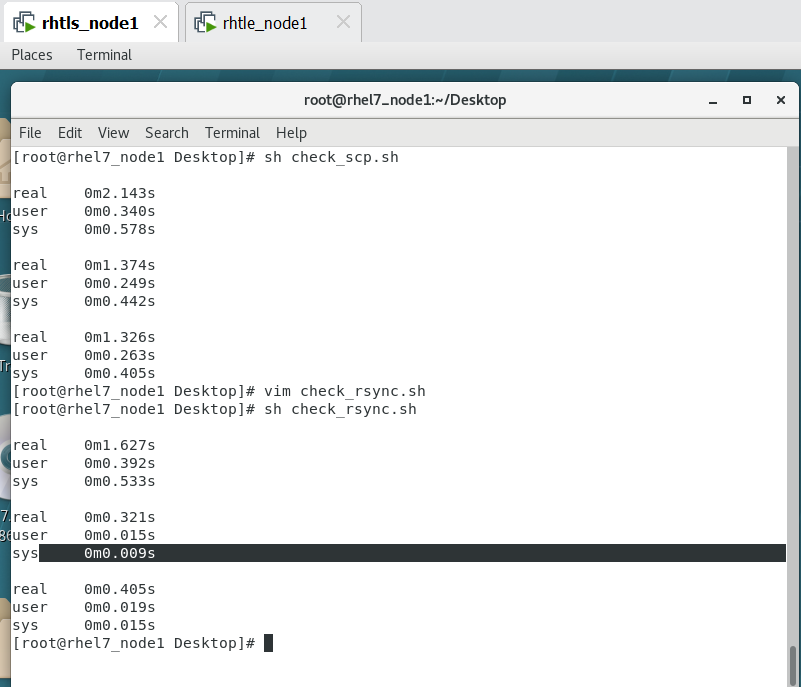Switch to the rhtls_node1 tab
This screenshot has height=687, width=801.
coord(90,23)
